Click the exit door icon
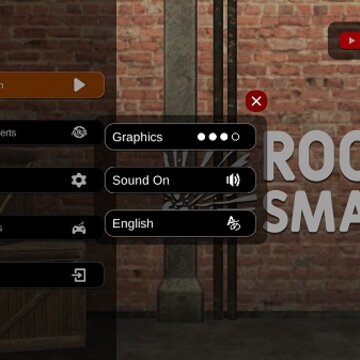The image size is (360, 360). pyautogui.click(x=79, y=275)
